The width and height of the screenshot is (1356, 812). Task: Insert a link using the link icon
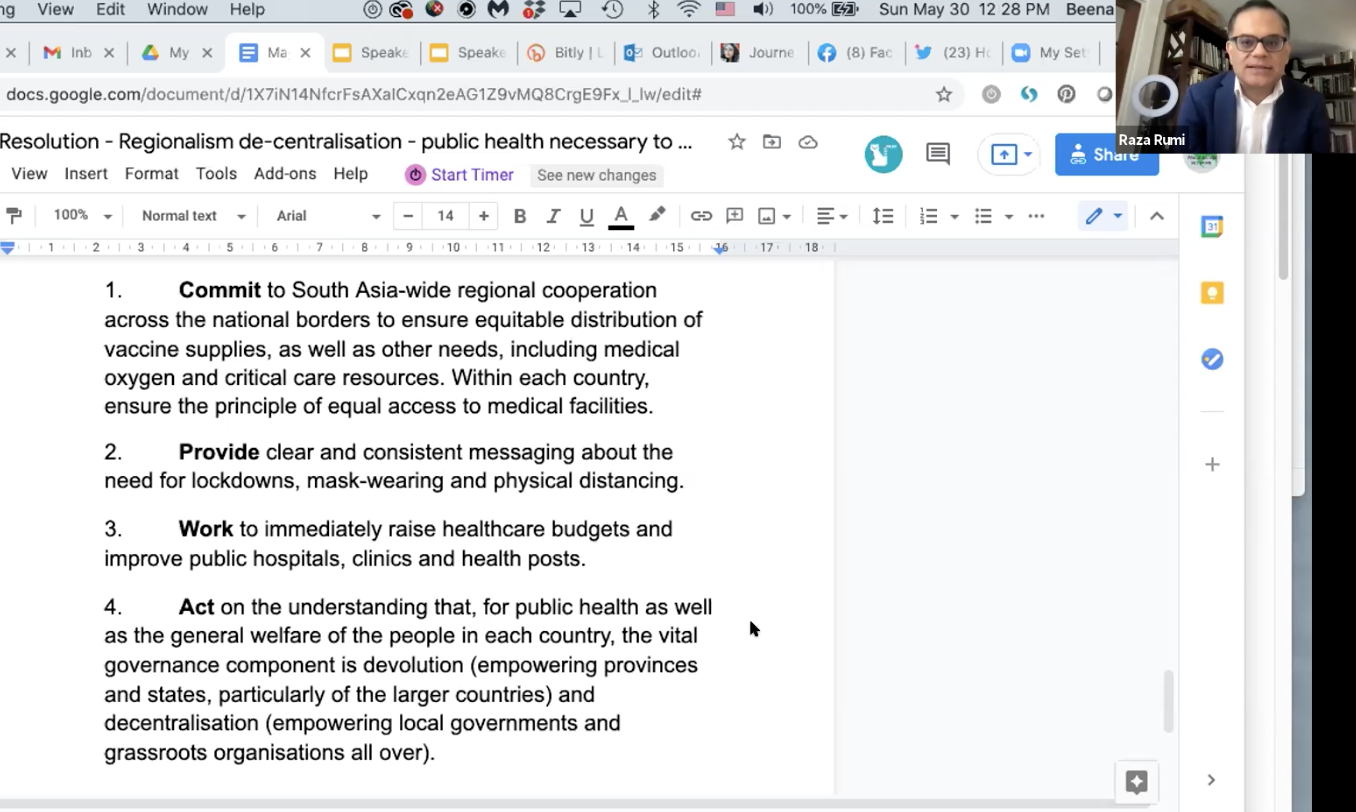[701, 216]
